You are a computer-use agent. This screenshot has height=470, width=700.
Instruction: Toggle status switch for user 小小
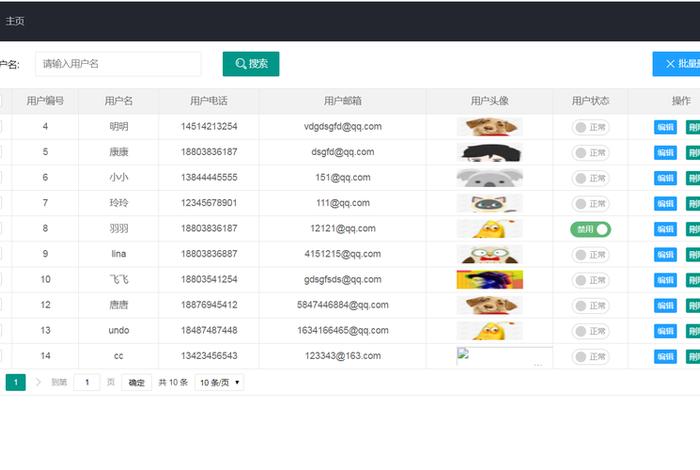coord(591,178)
